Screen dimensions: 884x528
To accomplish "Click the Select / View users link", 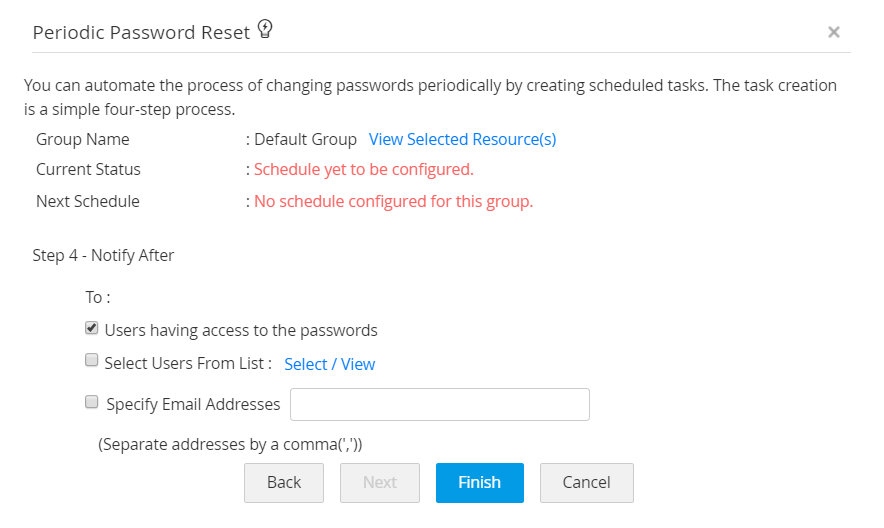I will pyautogui.click(x=329, y=364).
